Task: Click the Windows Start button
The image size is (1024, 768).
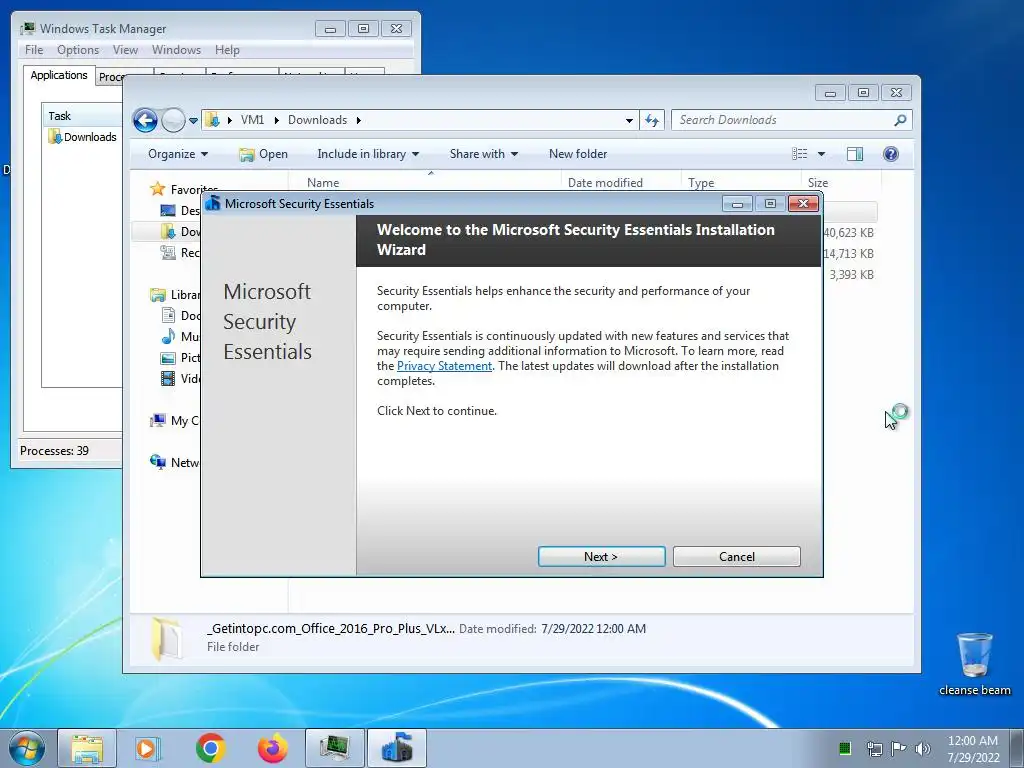Action: (27, 748)
